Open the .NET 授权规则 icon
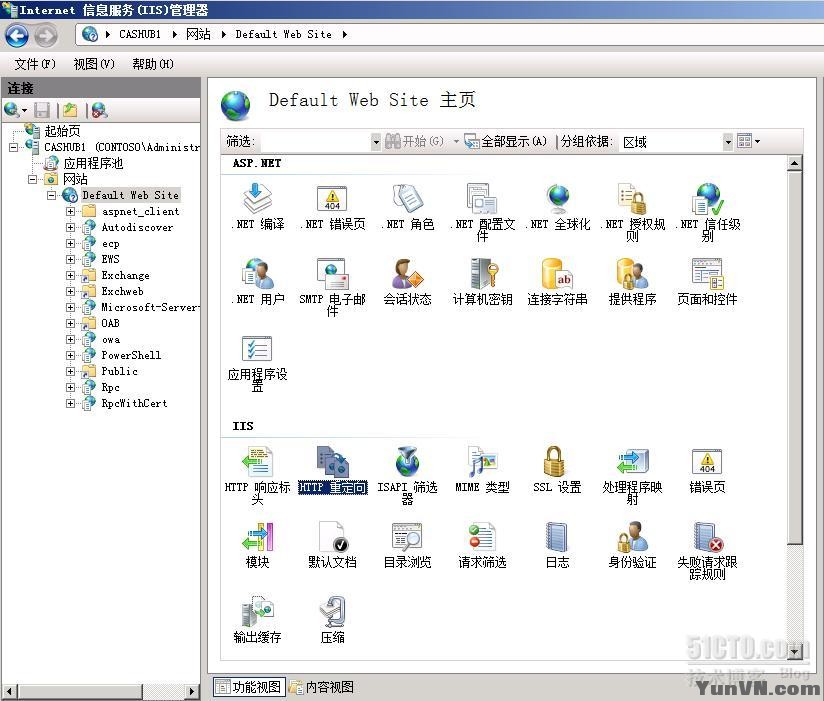 click(x=633, y=212)
